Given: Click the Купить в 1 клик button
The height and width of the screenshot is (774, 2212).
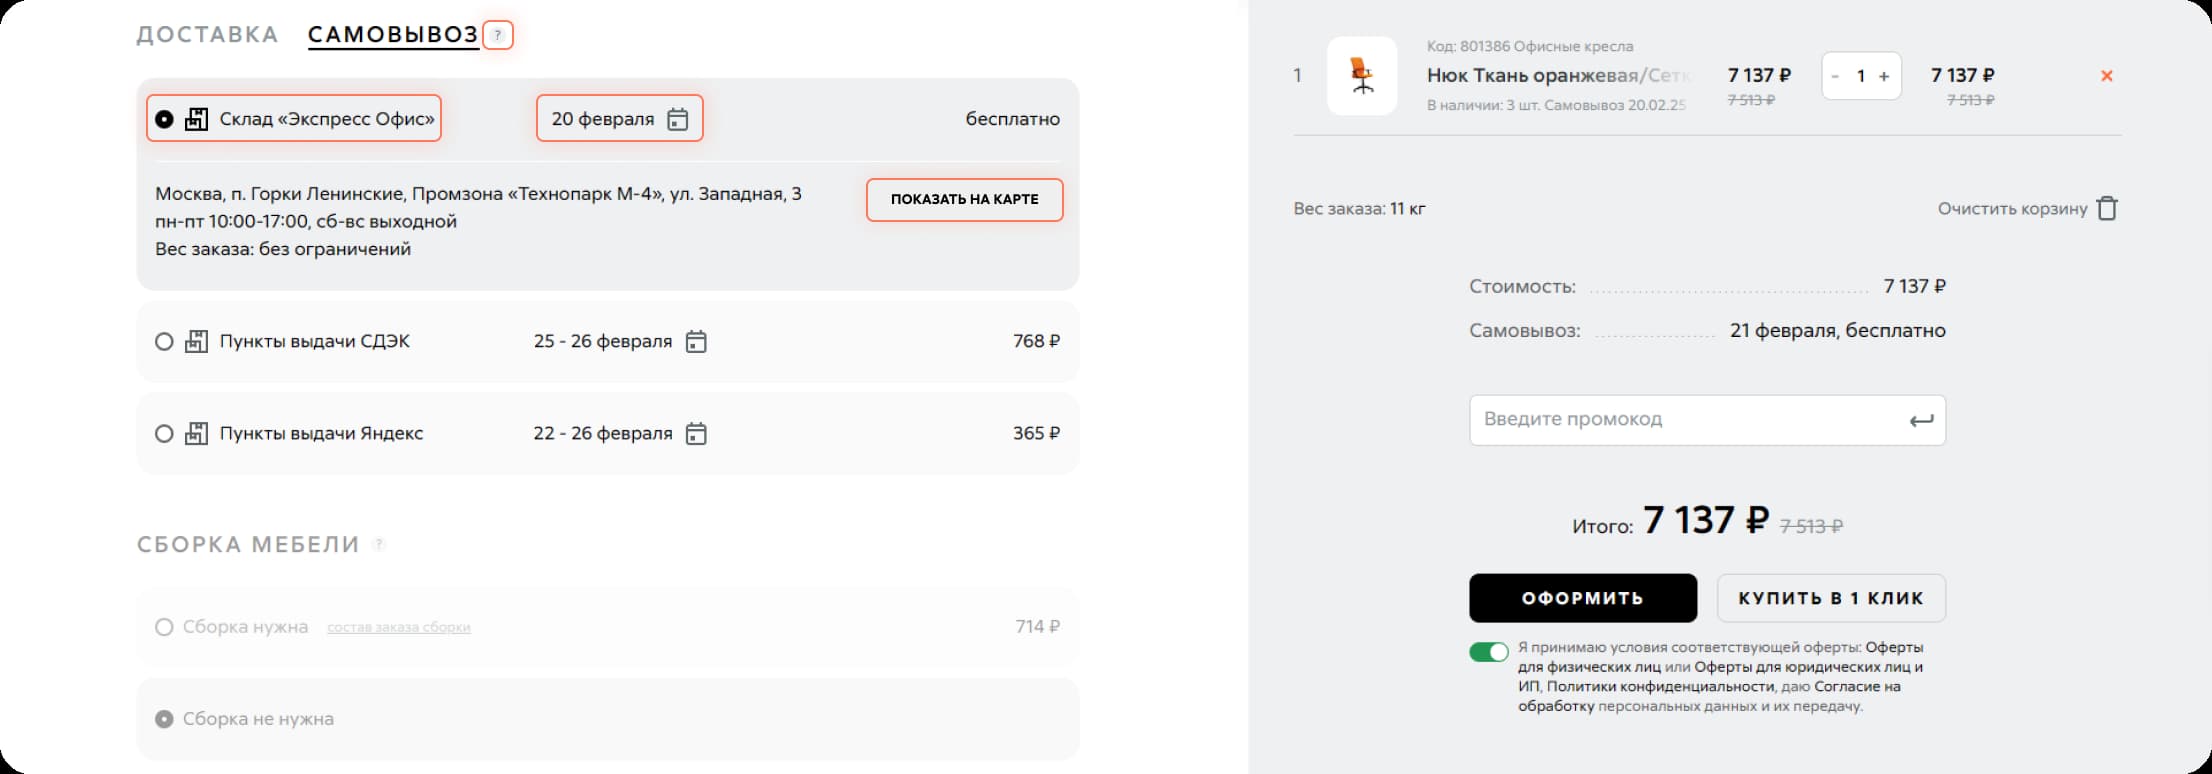Looking at the screenshot, I should [x=1830, y=598].
